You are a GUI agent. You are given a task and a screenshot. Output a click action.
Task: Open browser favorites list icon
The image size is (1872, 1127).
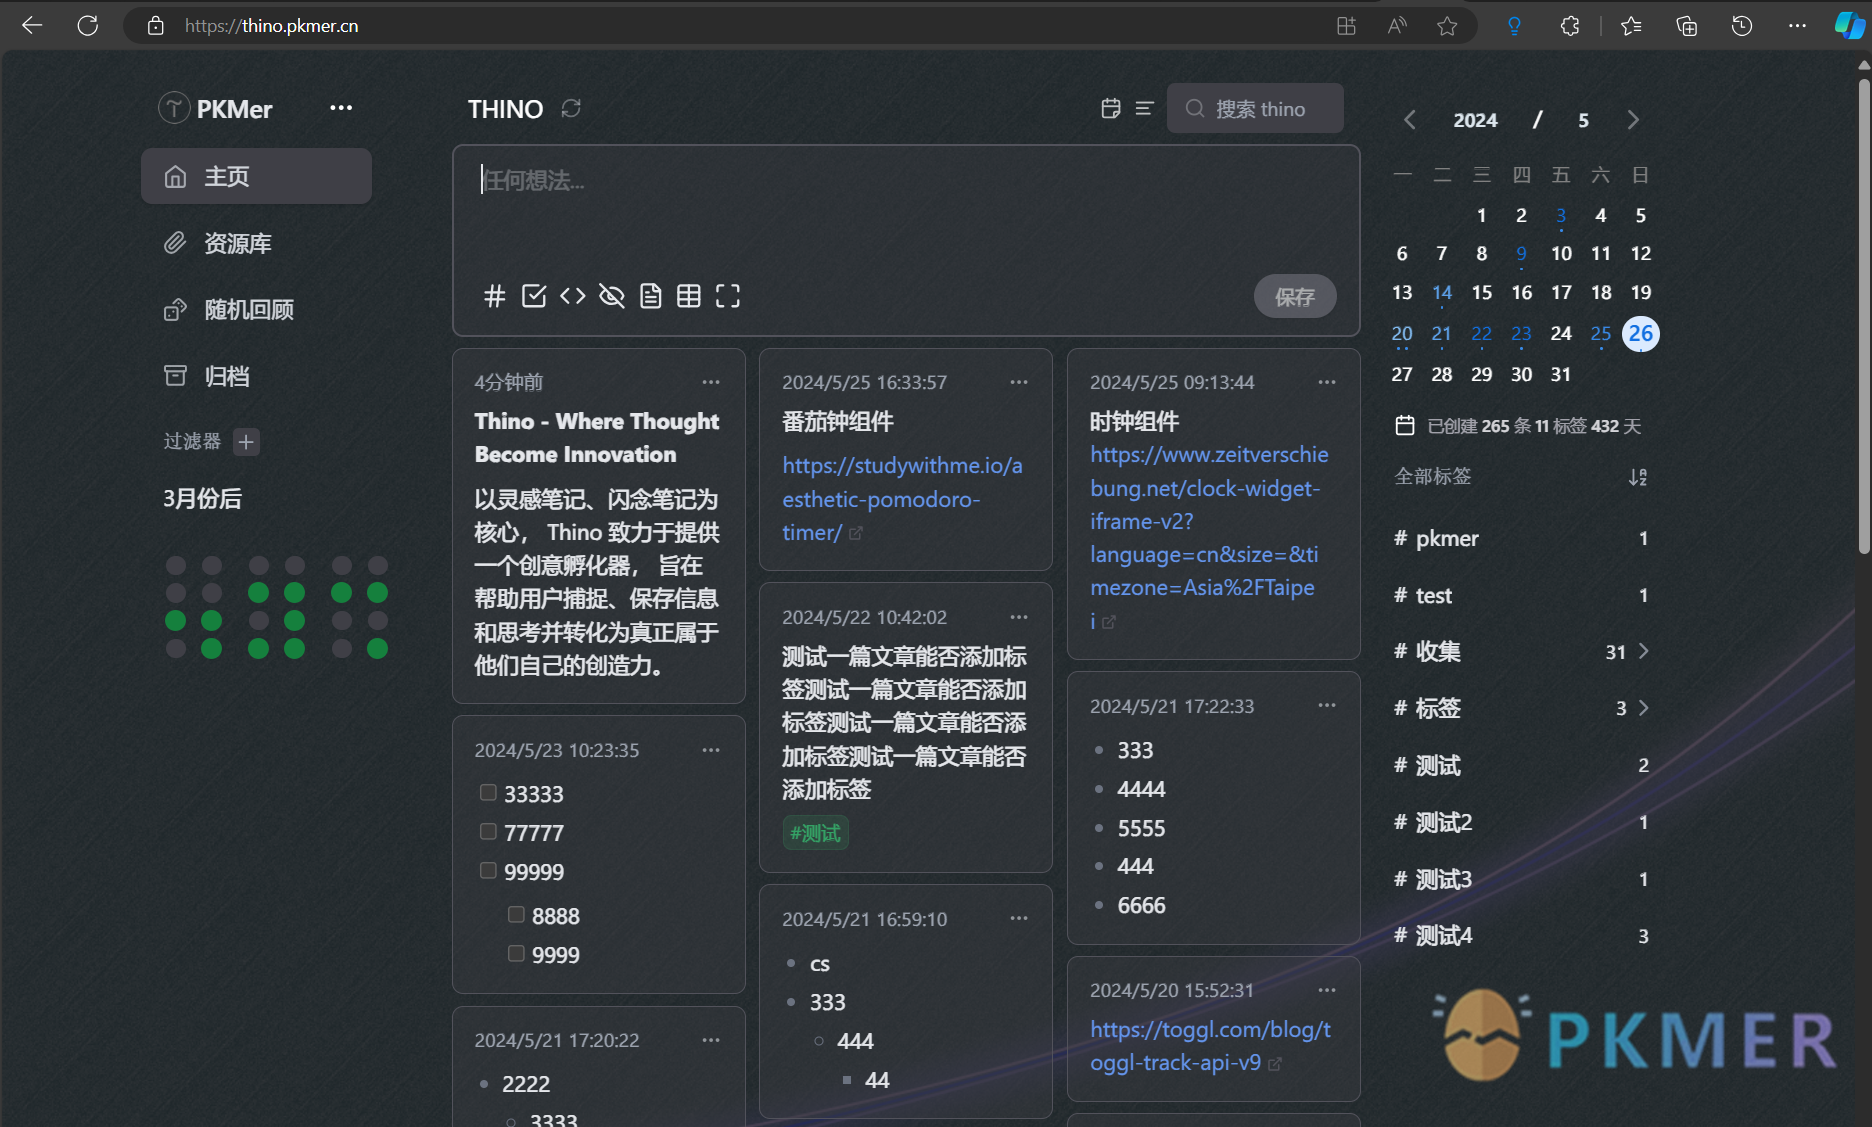[x=1632, y=26]
